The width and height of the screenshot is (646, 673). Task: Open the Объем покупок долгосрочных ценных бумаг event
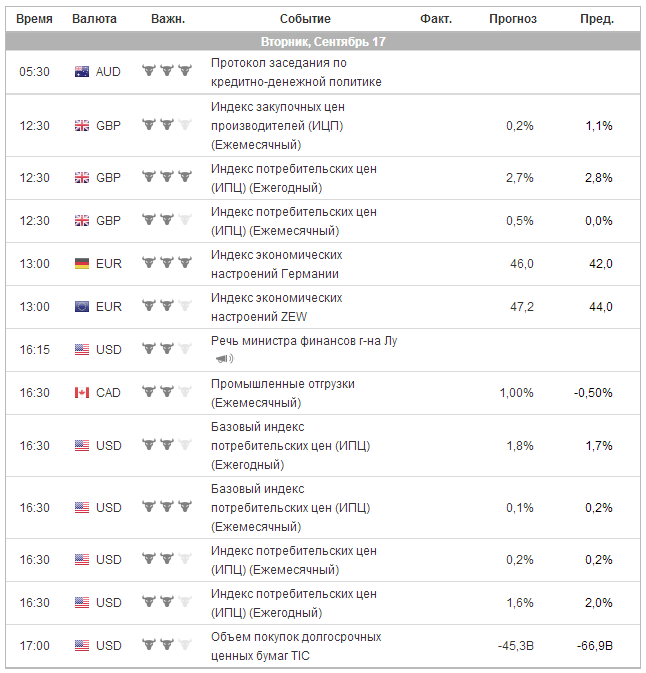click(x=295, y=645)
